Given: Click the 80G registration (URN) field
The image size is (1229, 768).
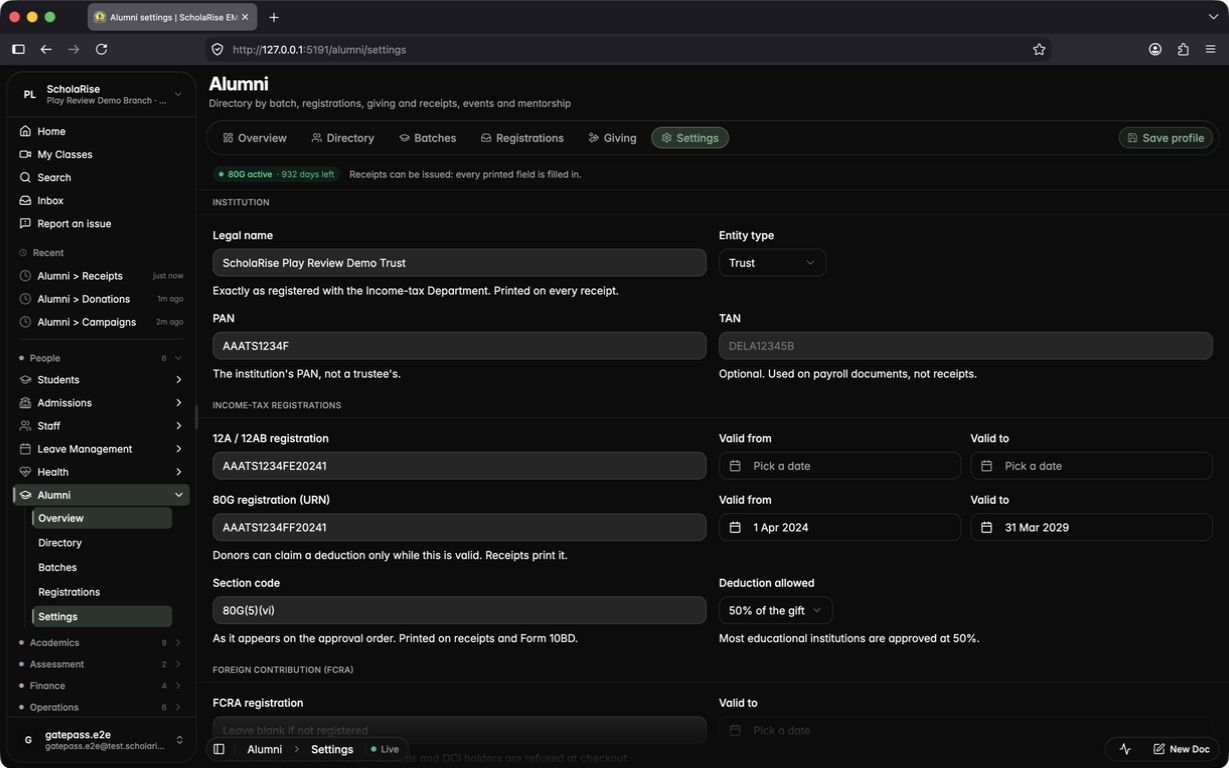Looking at the screenshot, I should (x=459, y=527).
